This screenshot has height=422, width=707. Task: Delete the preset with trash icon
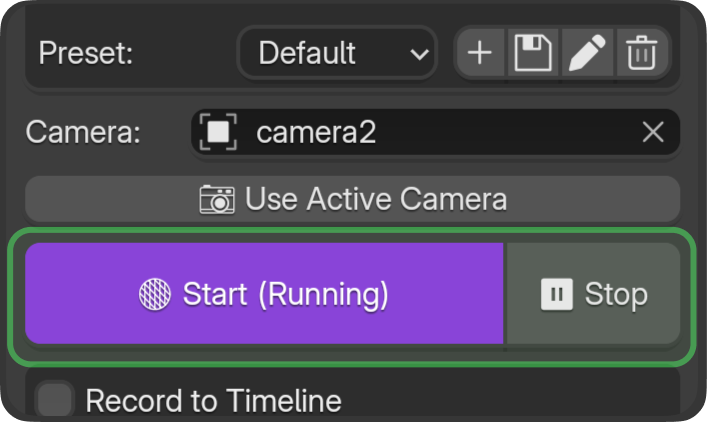point(640,52)
